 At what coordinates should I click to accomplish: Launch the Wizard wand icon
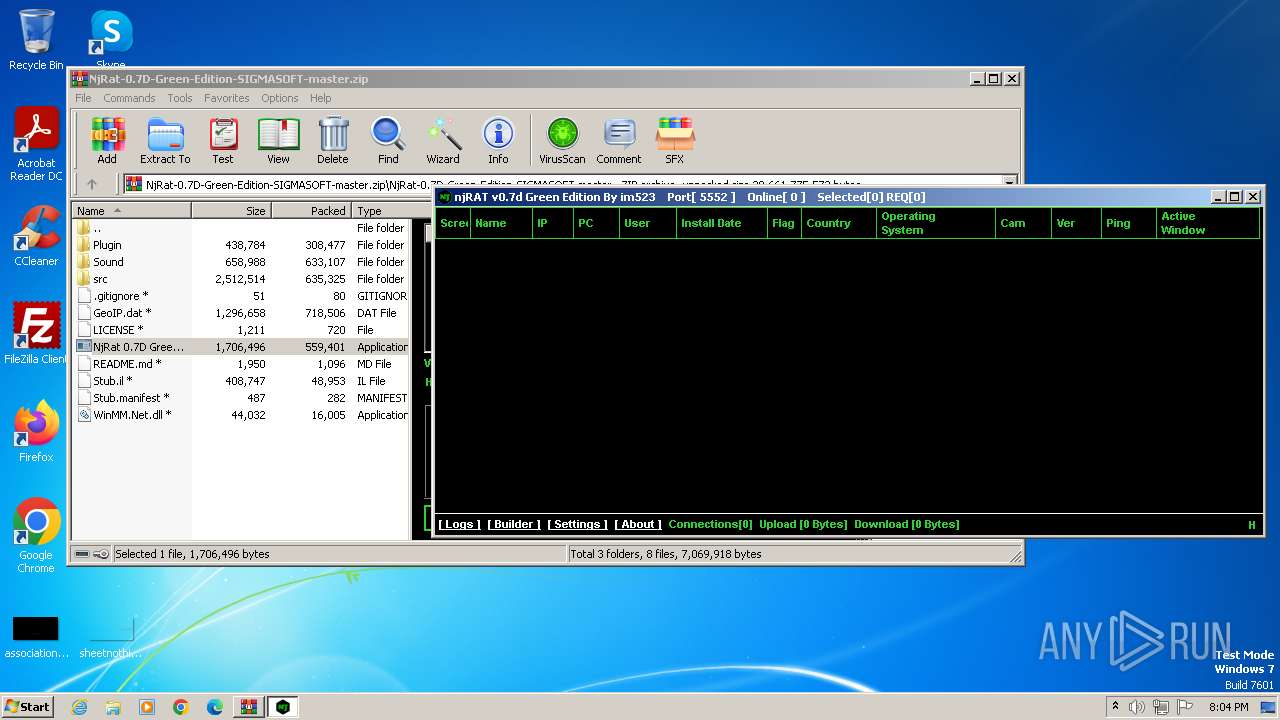[443, 141]
